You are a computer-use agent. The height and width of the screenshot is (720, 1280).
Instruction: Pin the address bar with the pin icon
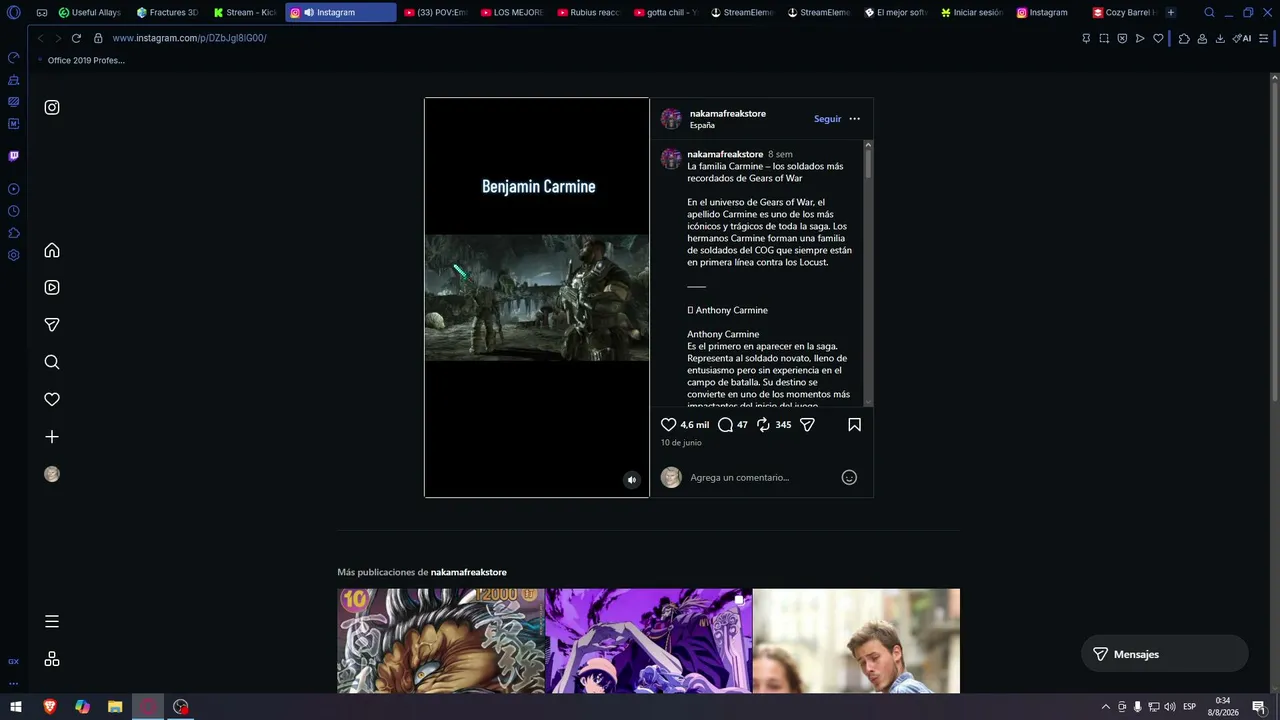pyautogui.click(x=1086, y=38)
